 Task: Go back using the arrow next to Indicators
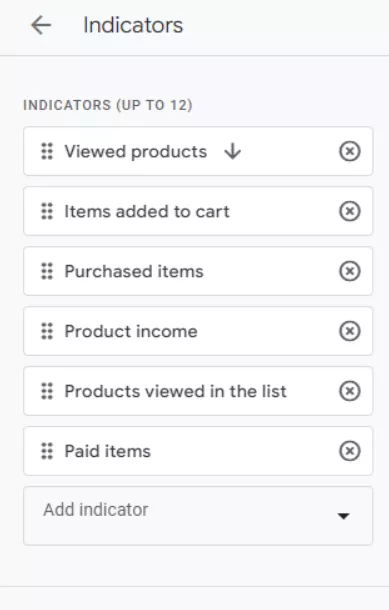click(41, 25)
